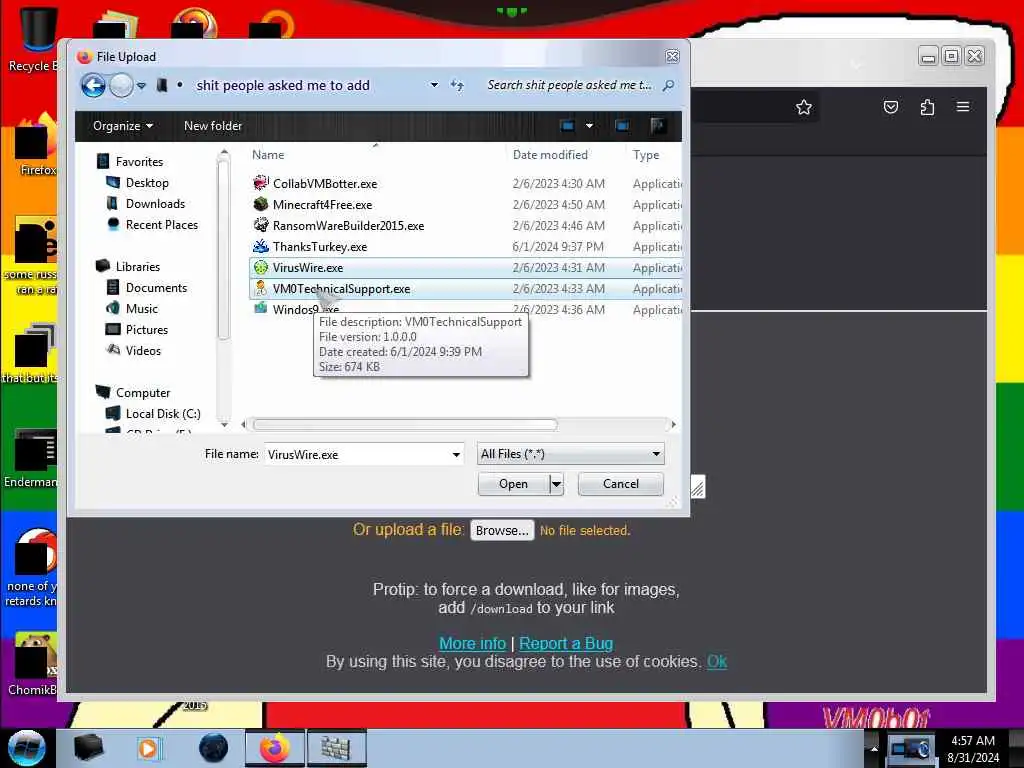This screenshot has width=1024, height=768.
Task: Select the CollabVMBotter.exe file icon
Action: tap(261, 183)
